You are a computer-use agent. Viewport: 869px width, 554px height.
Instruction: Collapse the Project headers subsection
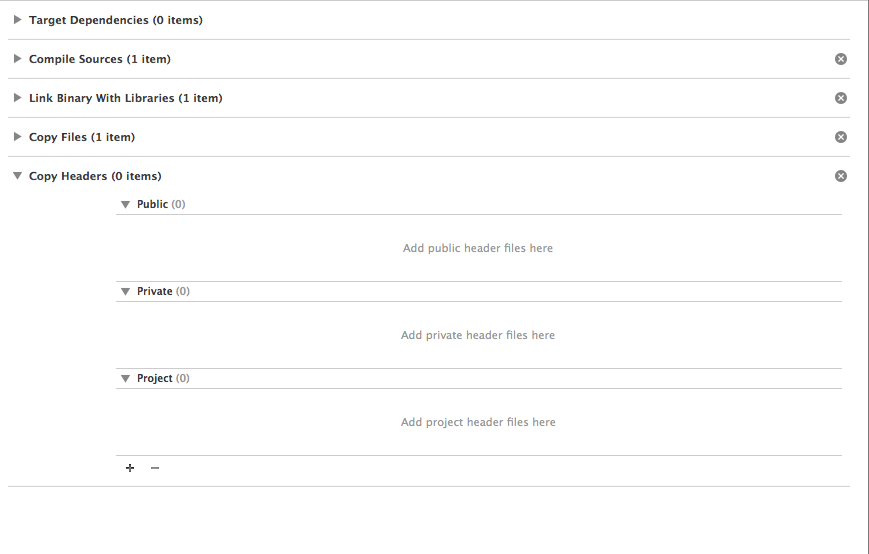coord(126,378)
